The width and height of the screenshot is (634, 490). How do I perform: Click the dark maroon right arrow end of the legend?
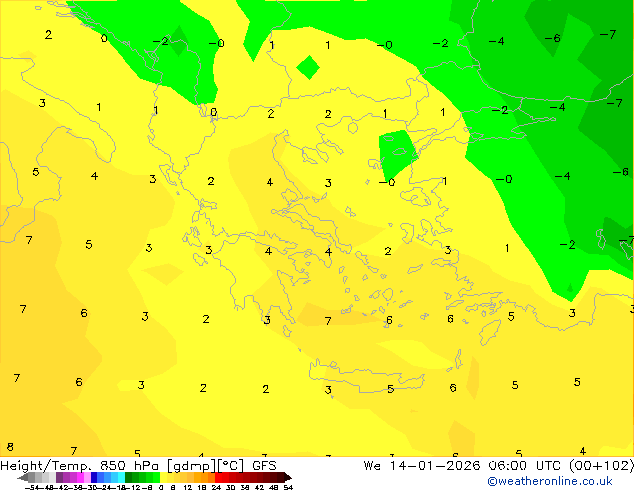click(288, 477)
